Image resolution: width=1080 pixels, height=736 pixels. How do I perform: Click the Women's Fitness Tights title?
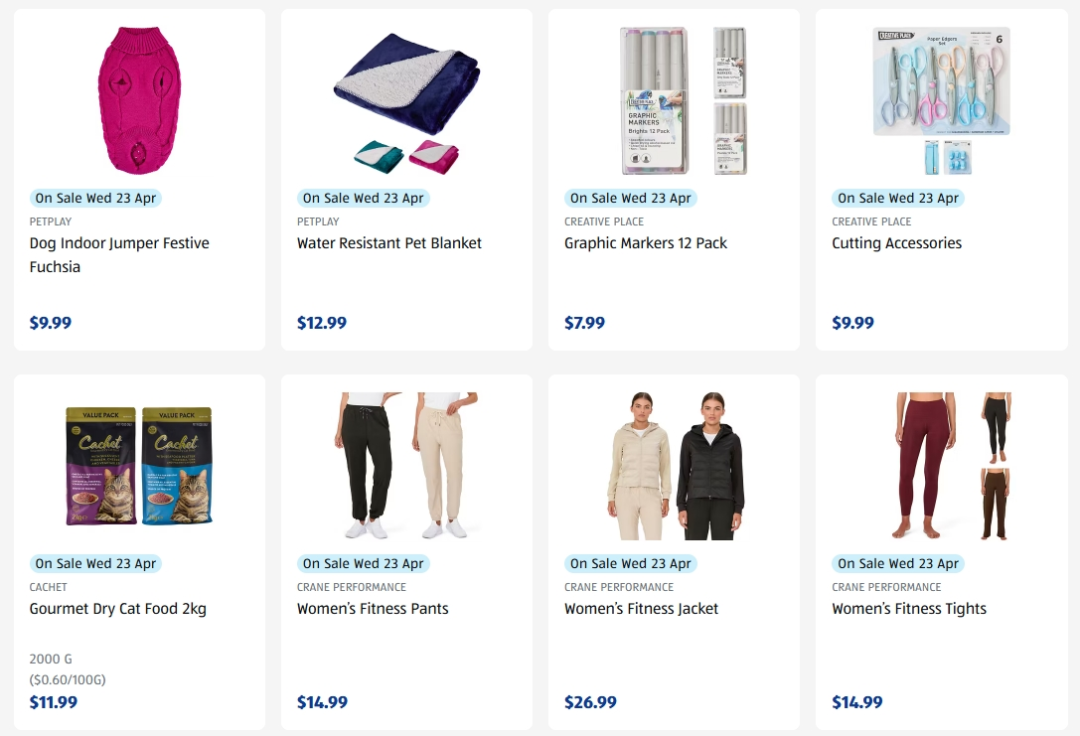[x=909, y=609]
